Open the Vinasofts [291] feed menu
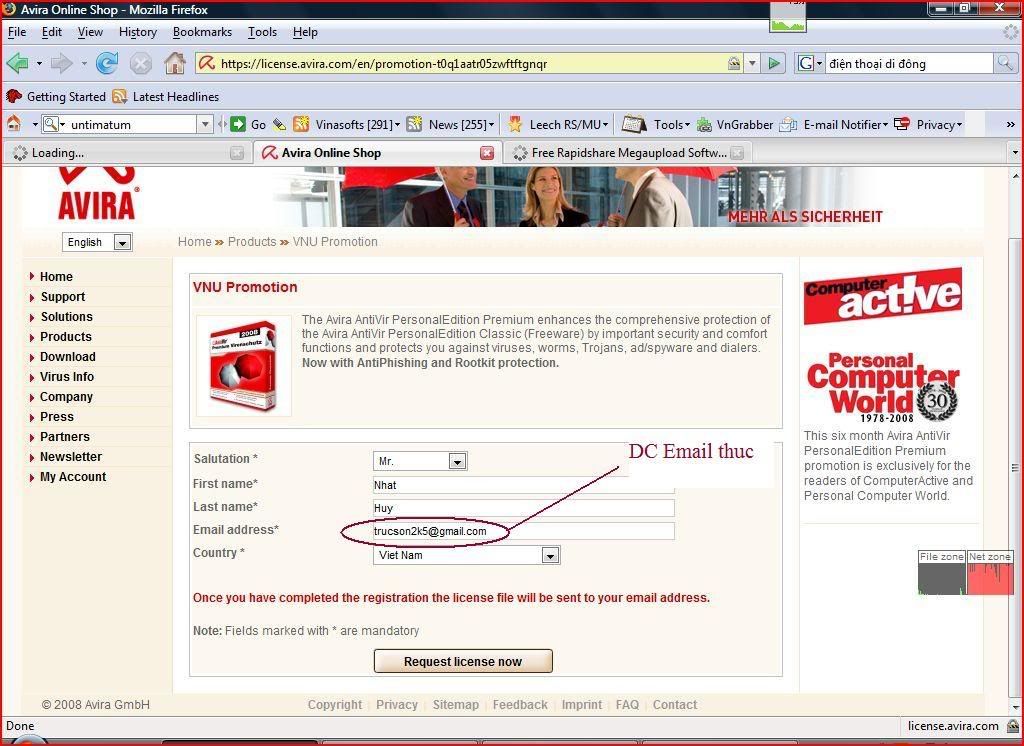Screen dimensions: 1024x746 pos(347,124)
